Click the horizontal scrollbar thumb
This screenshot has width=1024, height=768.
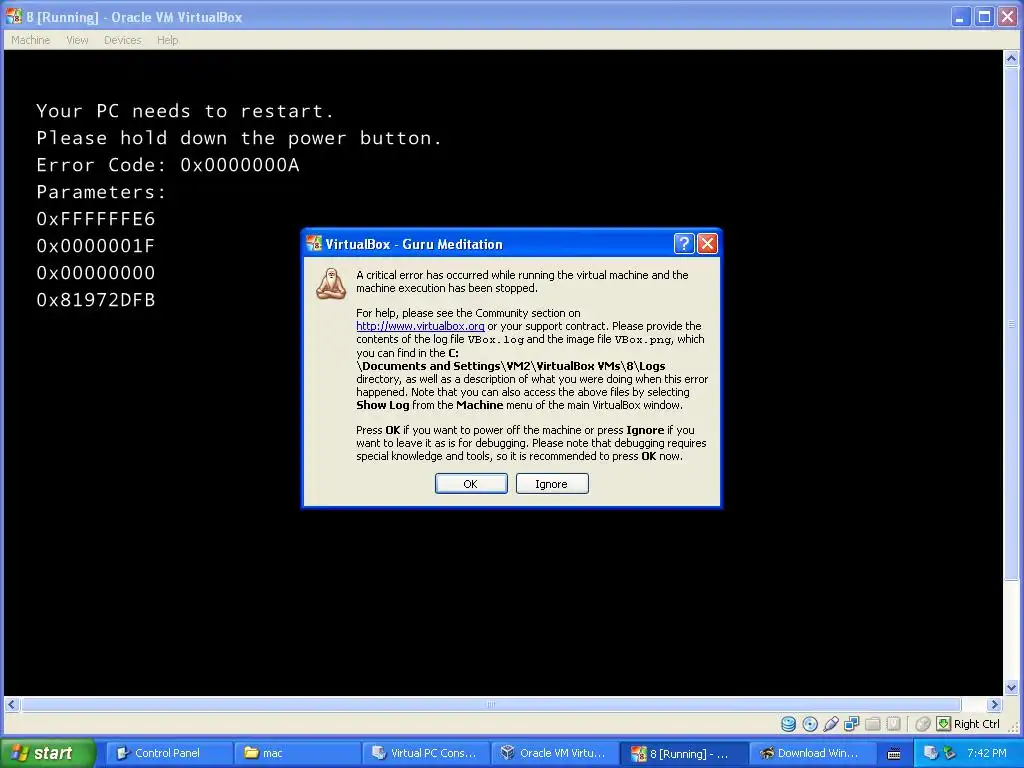tap(491, 705)
